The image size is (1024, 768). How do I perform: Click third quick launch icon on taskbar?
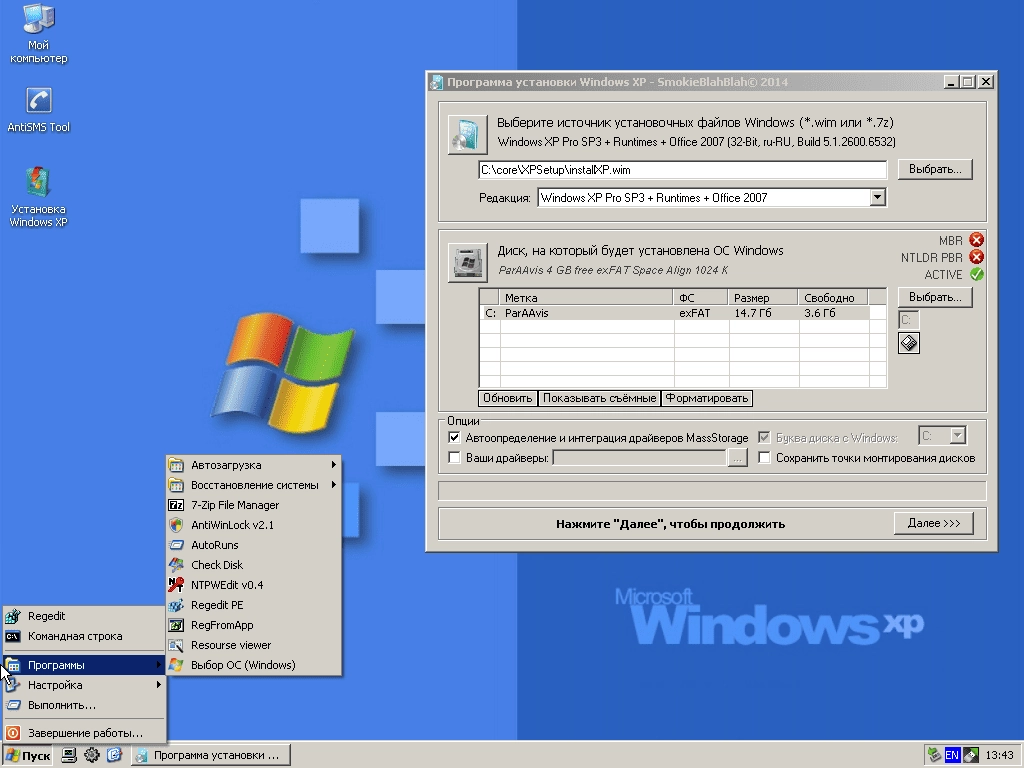click(114, 755)
